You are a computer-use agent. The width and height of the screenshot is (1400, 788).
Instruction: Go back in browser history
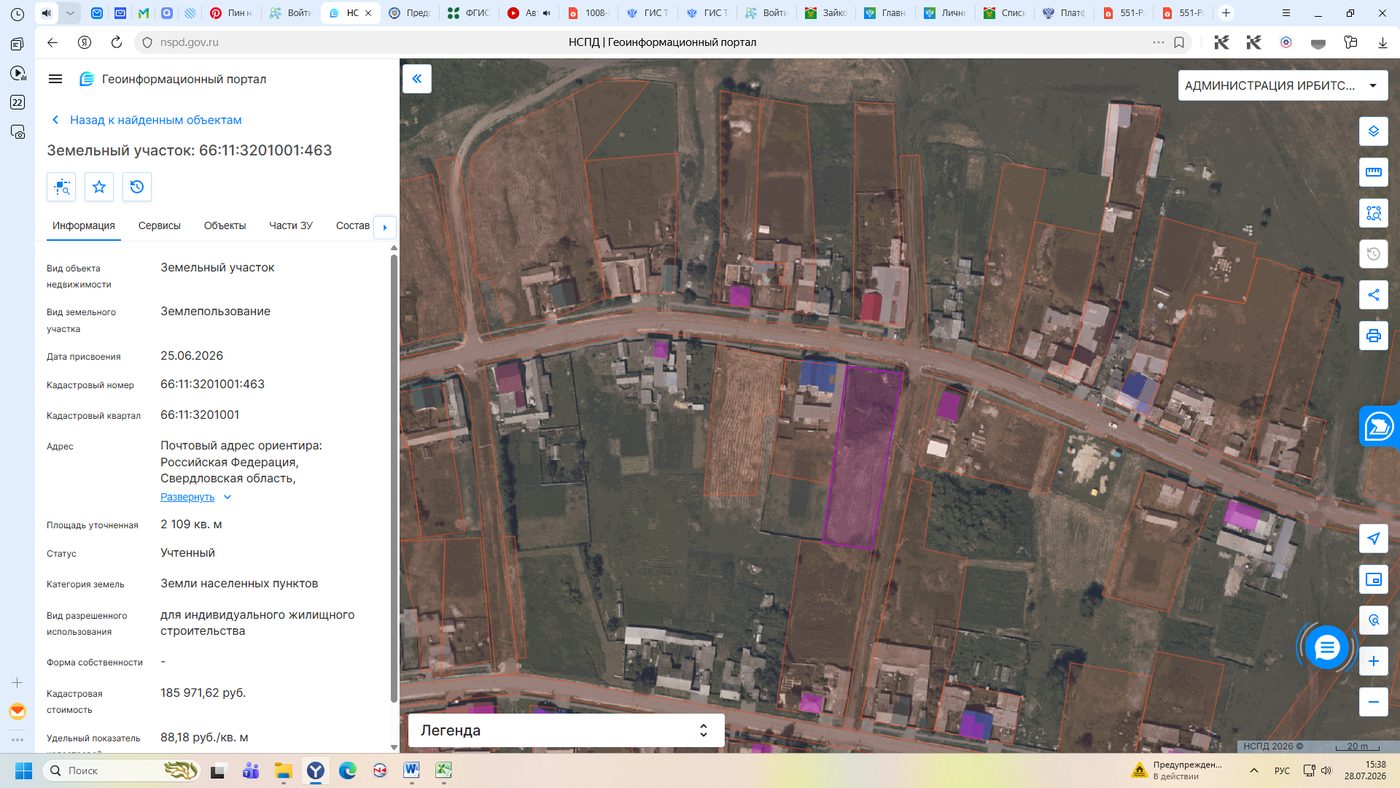click(52, 43)
